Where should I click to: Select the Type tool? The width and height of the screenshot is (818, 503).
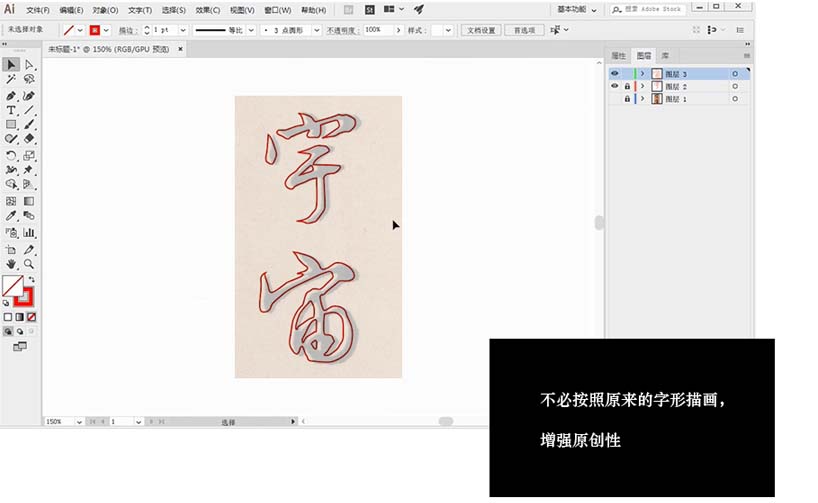click(11, 110)
